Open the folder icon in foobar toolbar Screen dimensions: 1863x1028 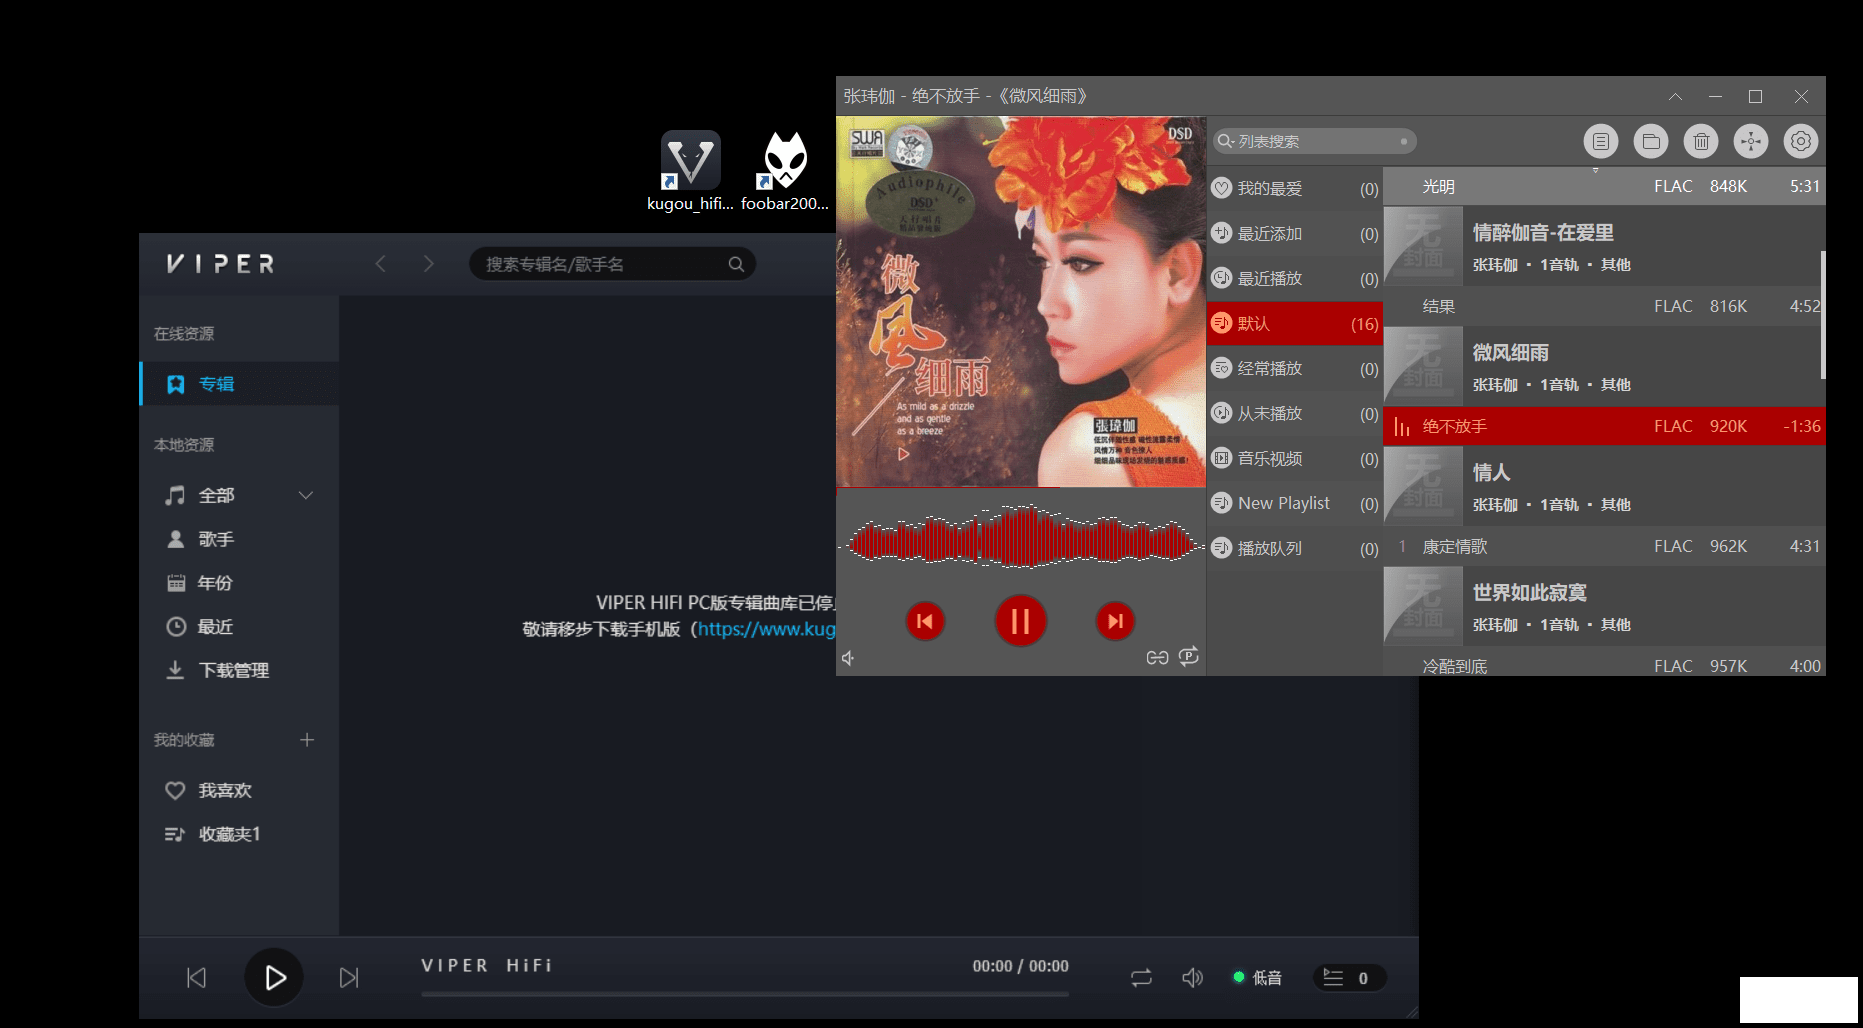(1651, 141)
